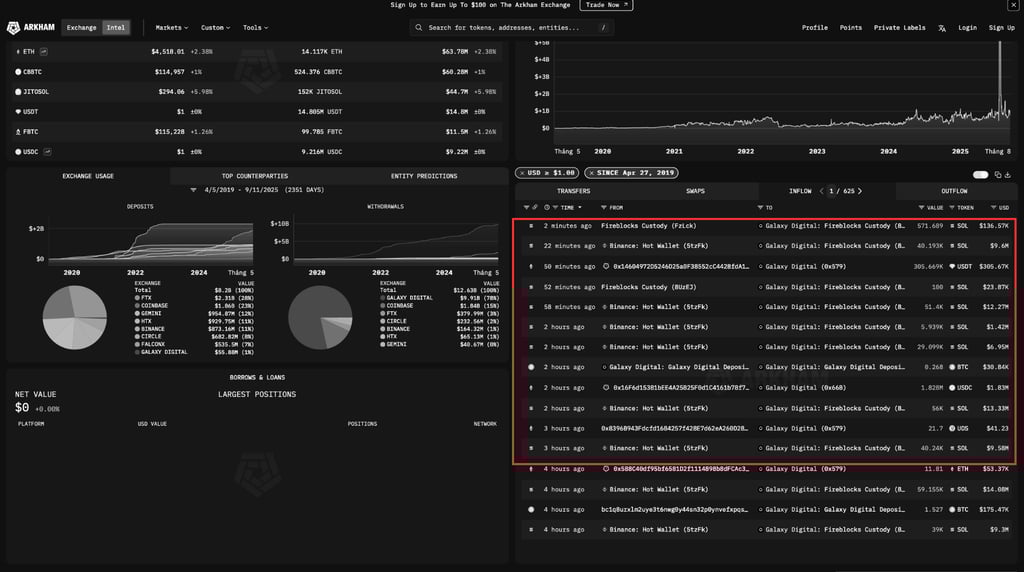Switch to Exchange mode
Viewport: 1024px width, 572px height.
[x=82, y=27]
